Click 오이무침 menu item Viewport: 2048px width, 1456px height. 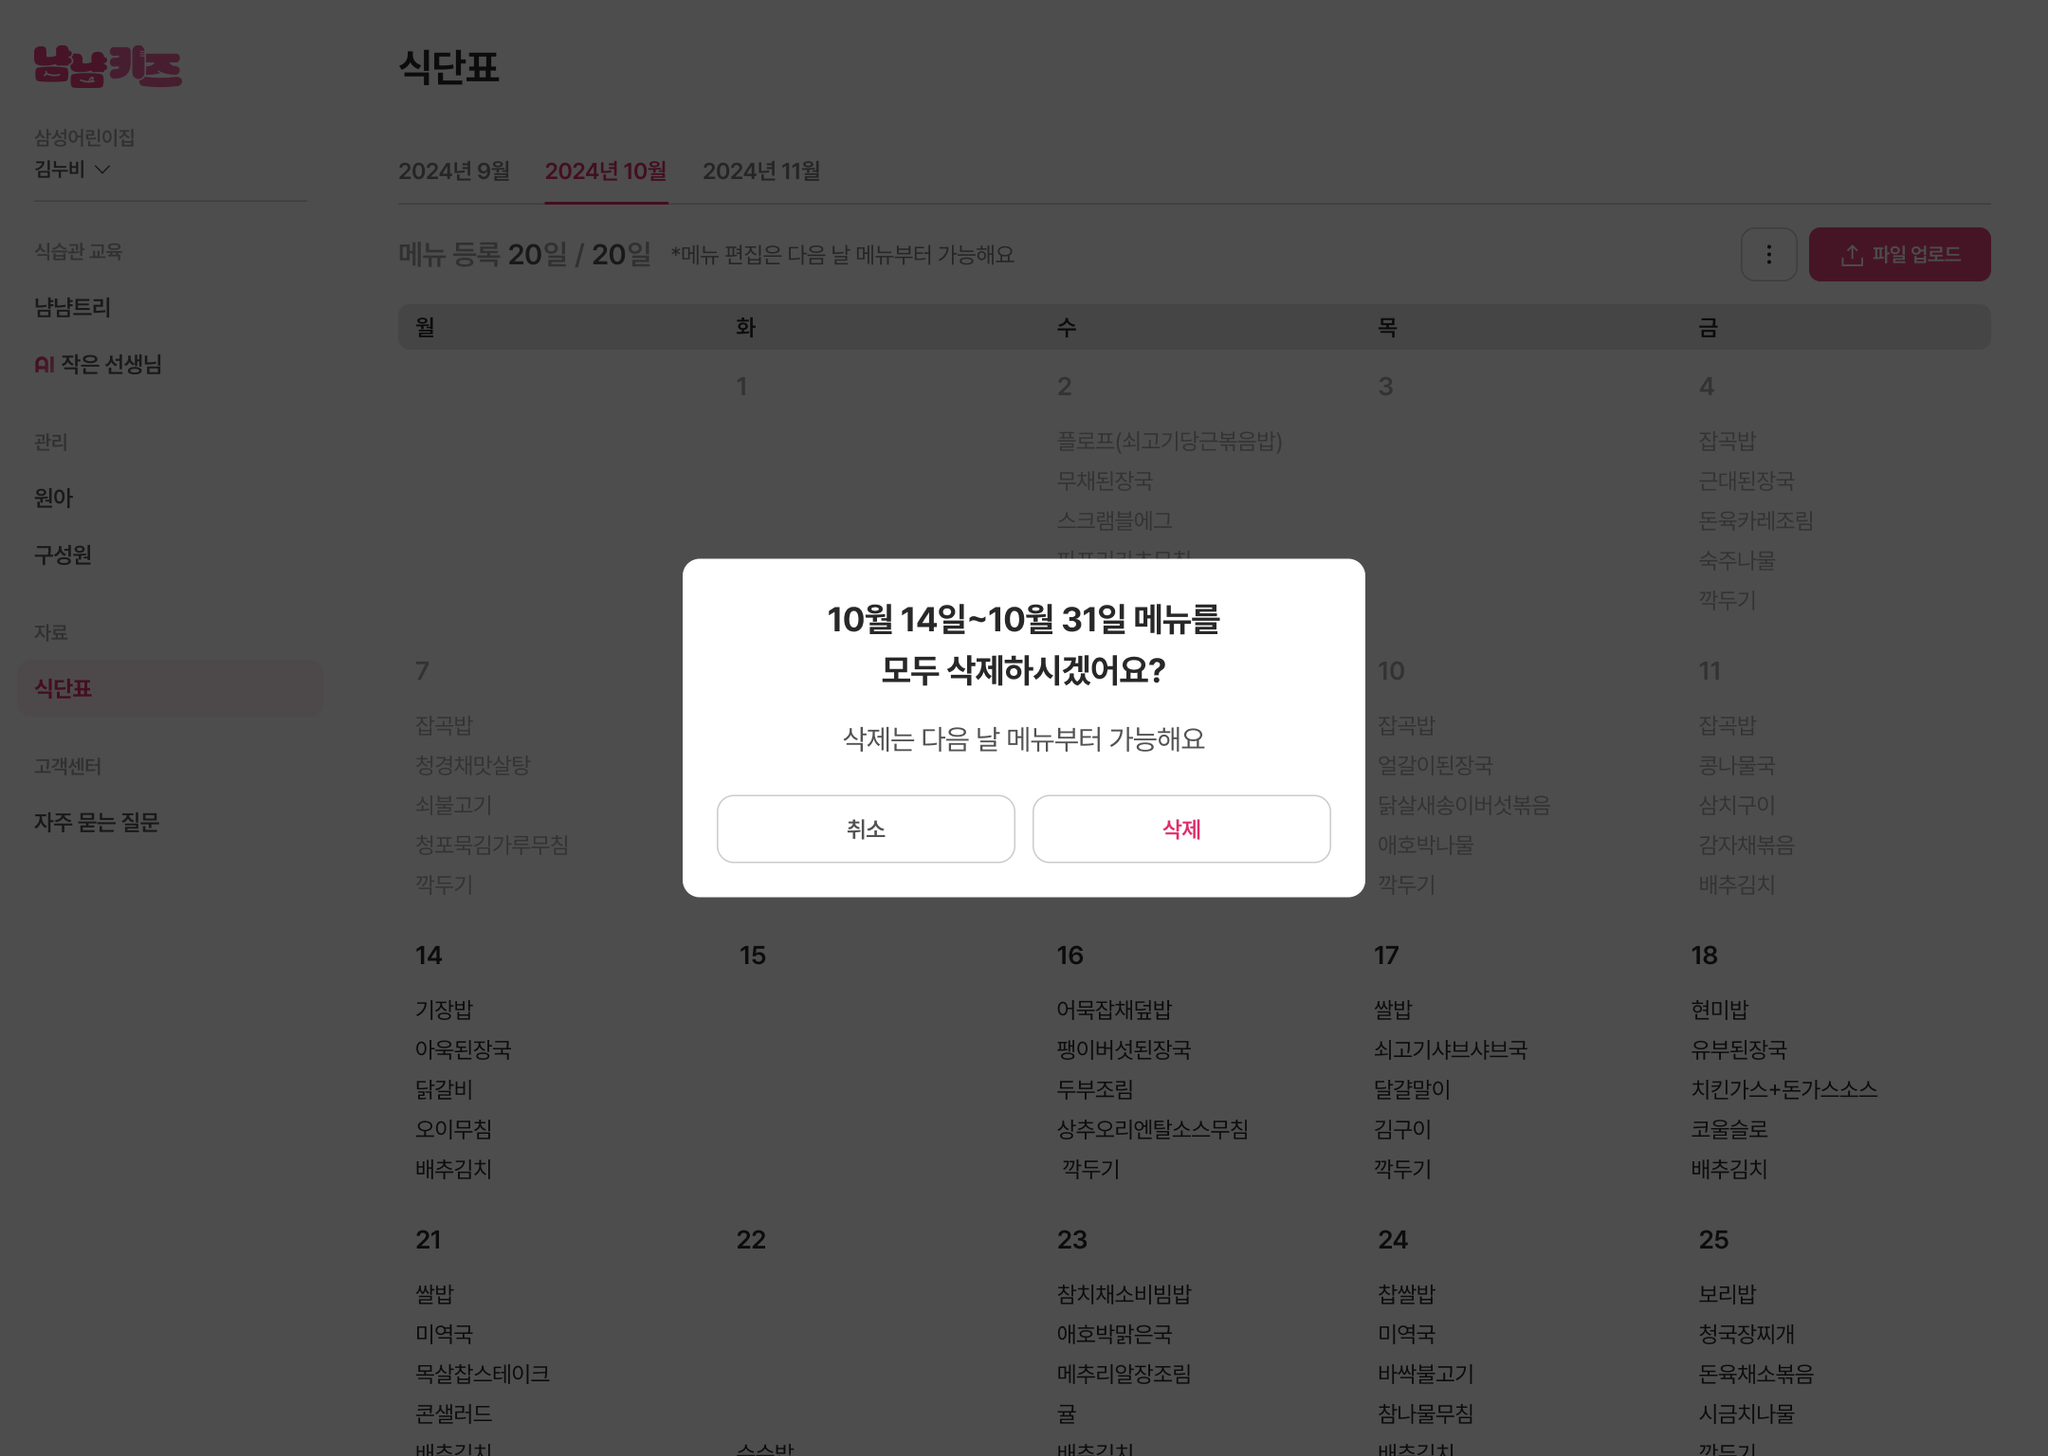[454, 1129]
